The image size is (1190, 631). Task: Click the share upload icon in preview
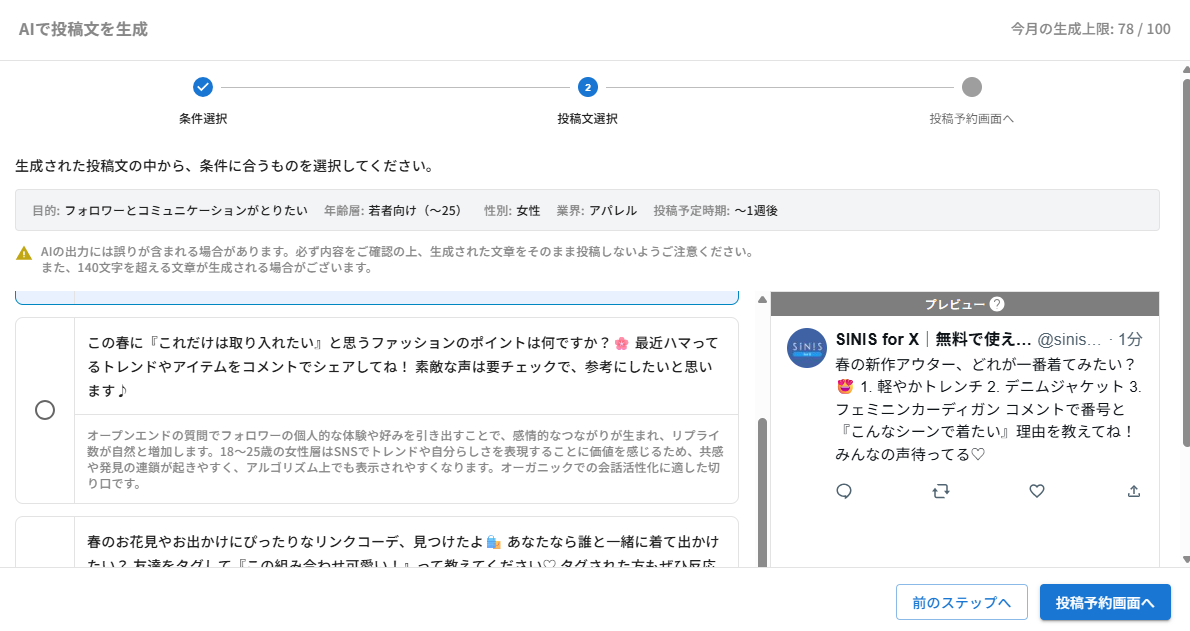(1134, 491)
